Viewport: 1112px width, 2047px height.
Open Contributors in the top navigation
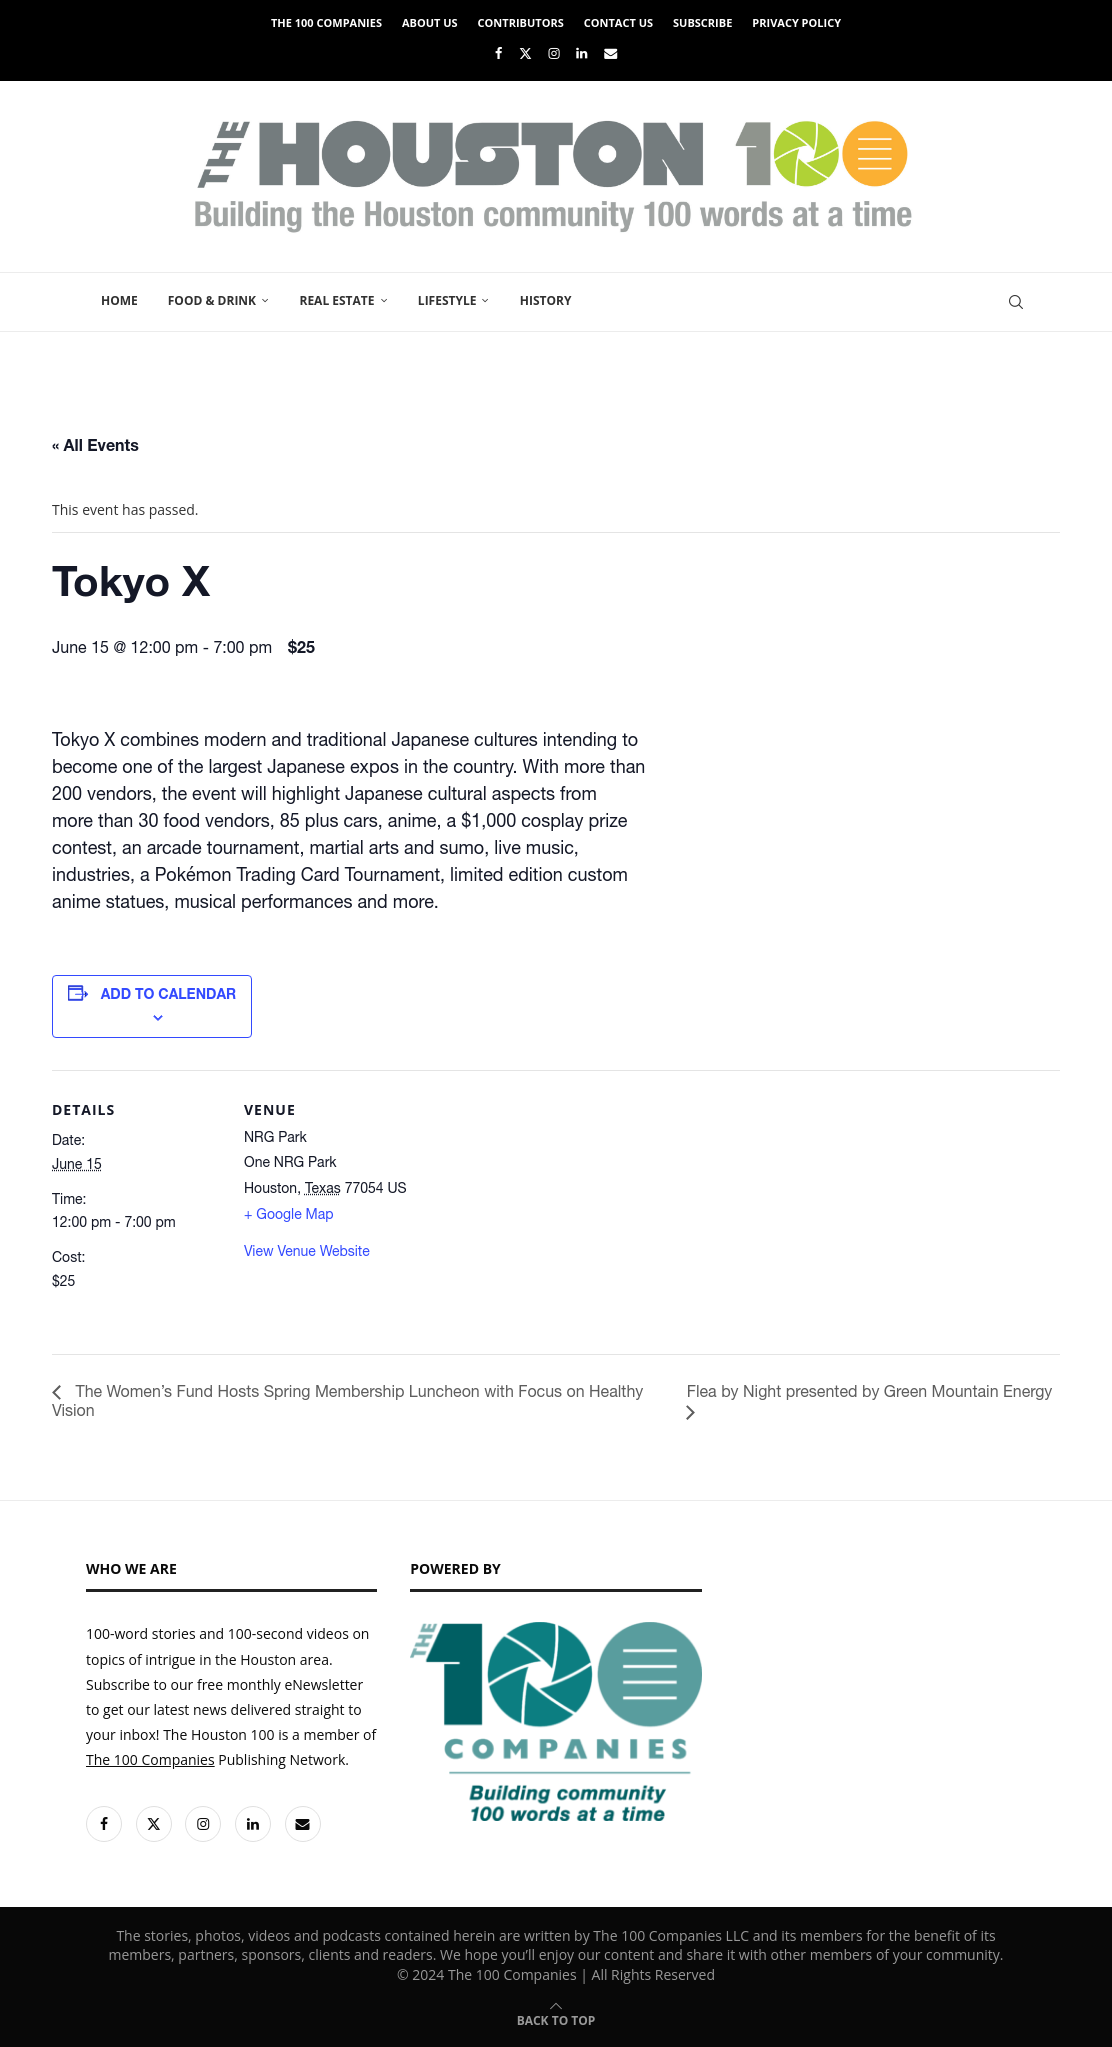pyautogui.click(x=520, y=23)
